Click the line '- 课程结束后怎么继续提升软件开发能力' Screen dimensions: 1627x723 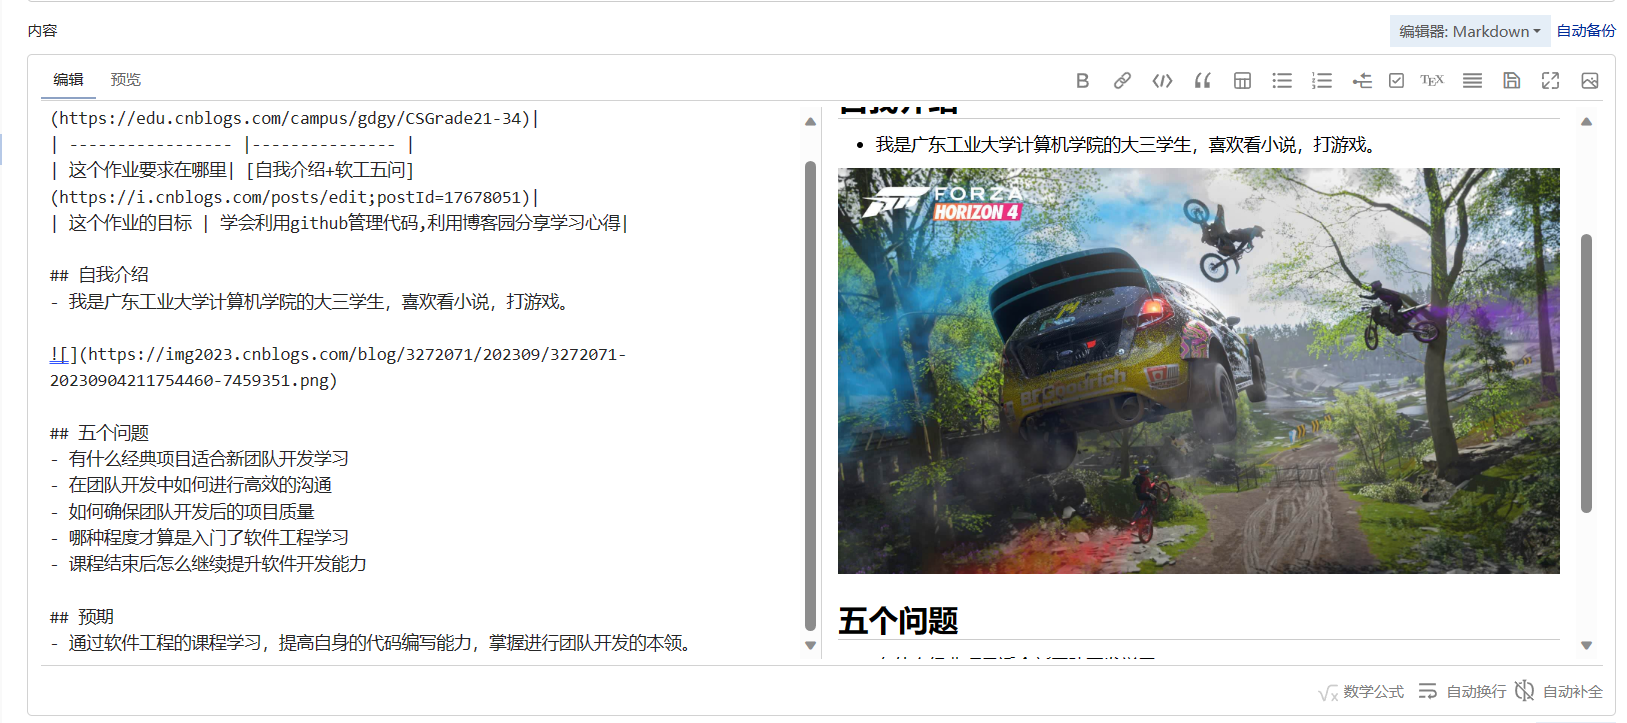point(208,564)
